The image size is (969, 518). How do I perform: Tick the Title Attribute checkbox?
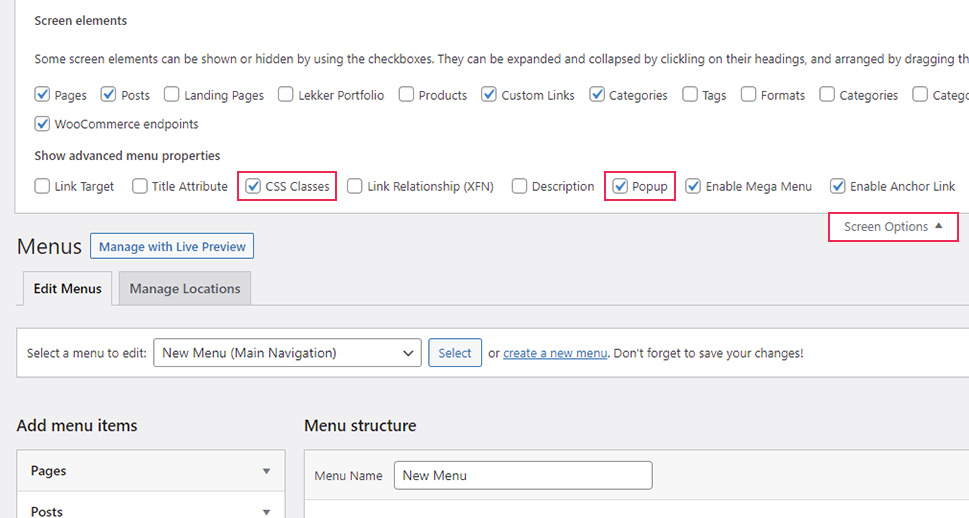click(140, 186)
